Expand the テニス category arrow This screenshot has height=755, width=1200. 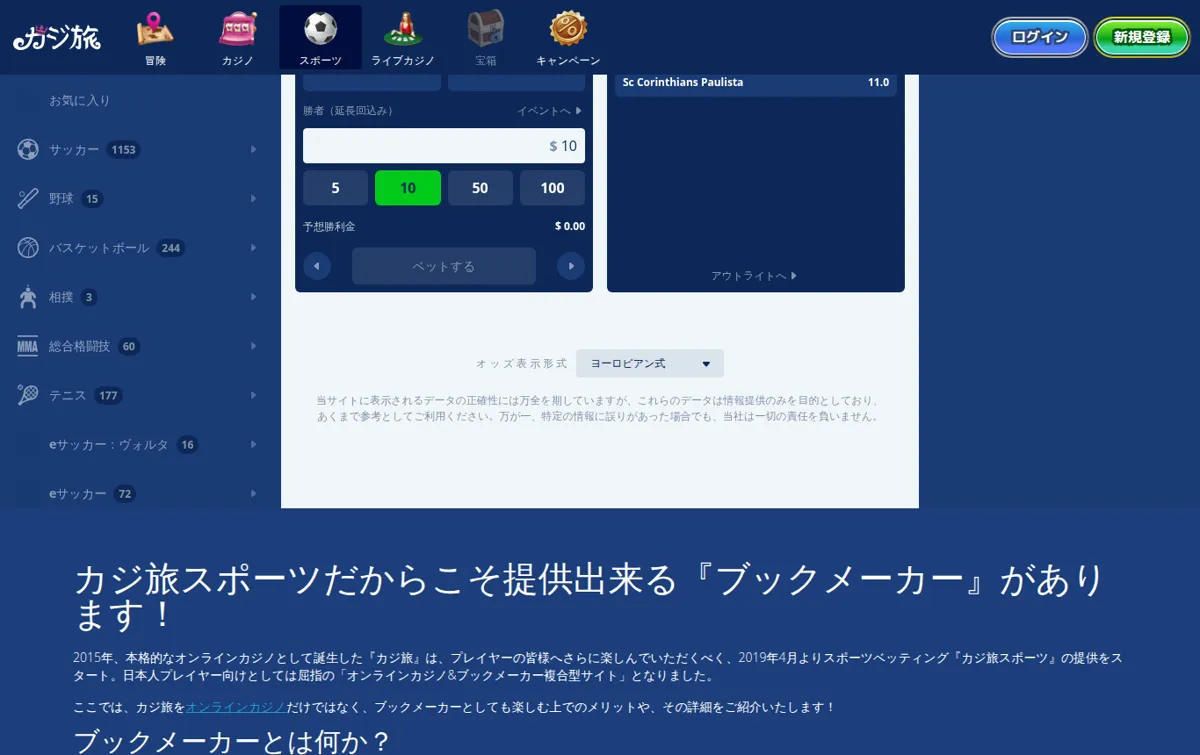click(254, 396)
